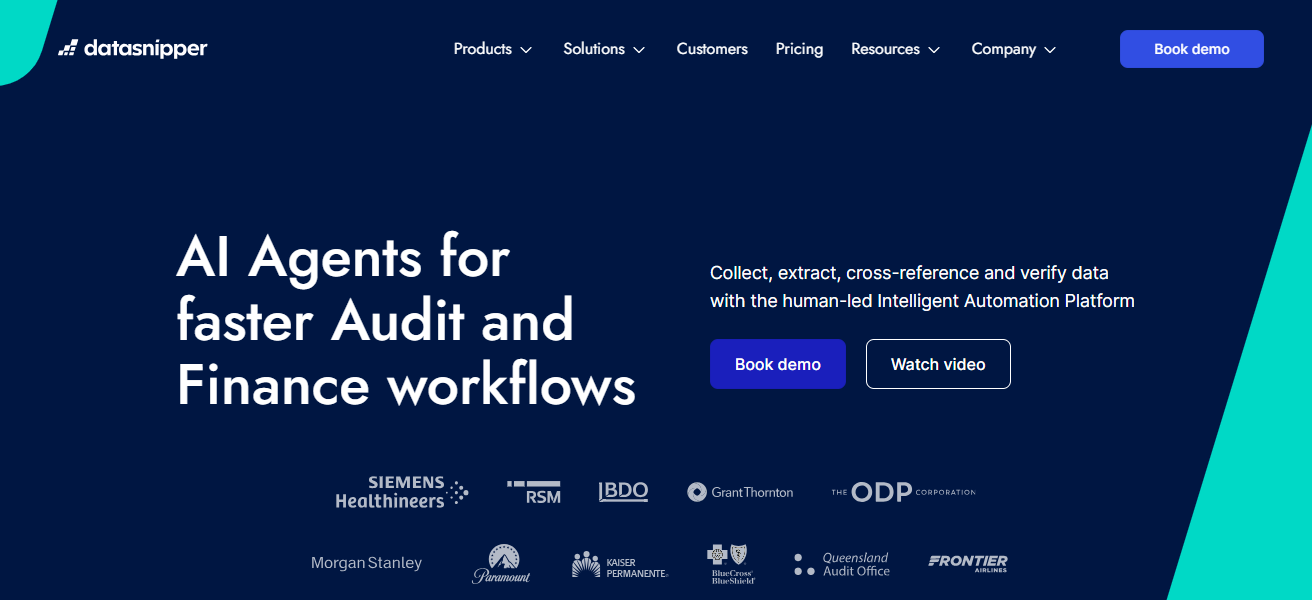Click the Kaiser Permanente logo

[619, 564]
